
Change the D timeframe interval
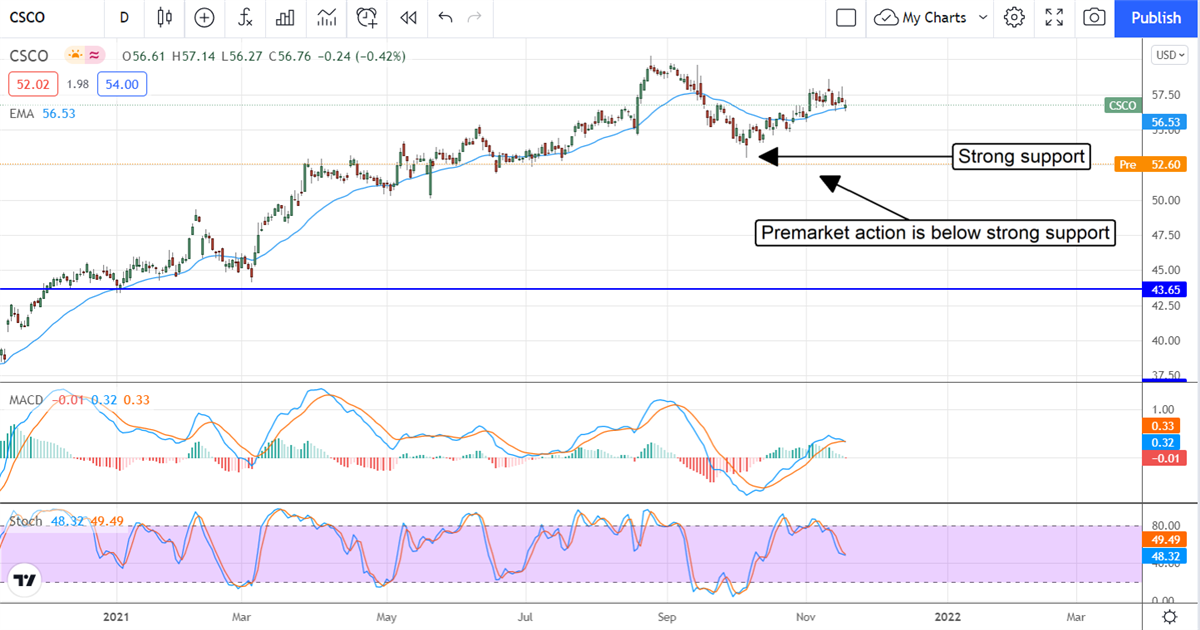click(124, 17)
